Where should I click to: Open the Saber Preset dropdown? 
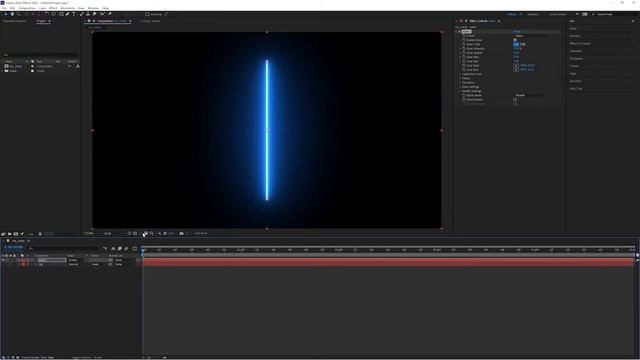(x=531, y=36)
